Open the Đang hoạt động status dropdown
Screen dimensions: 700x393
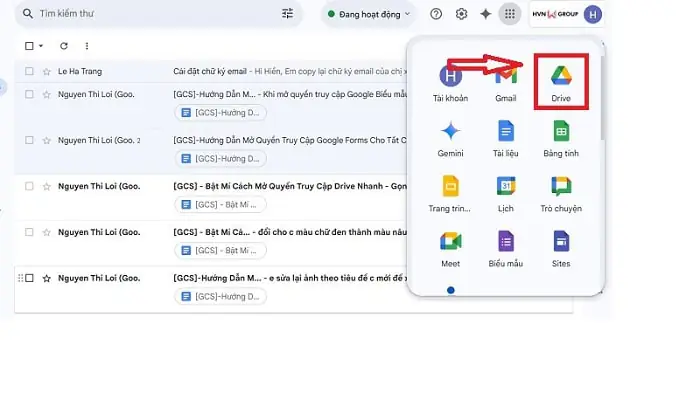[x=369, y=14]
